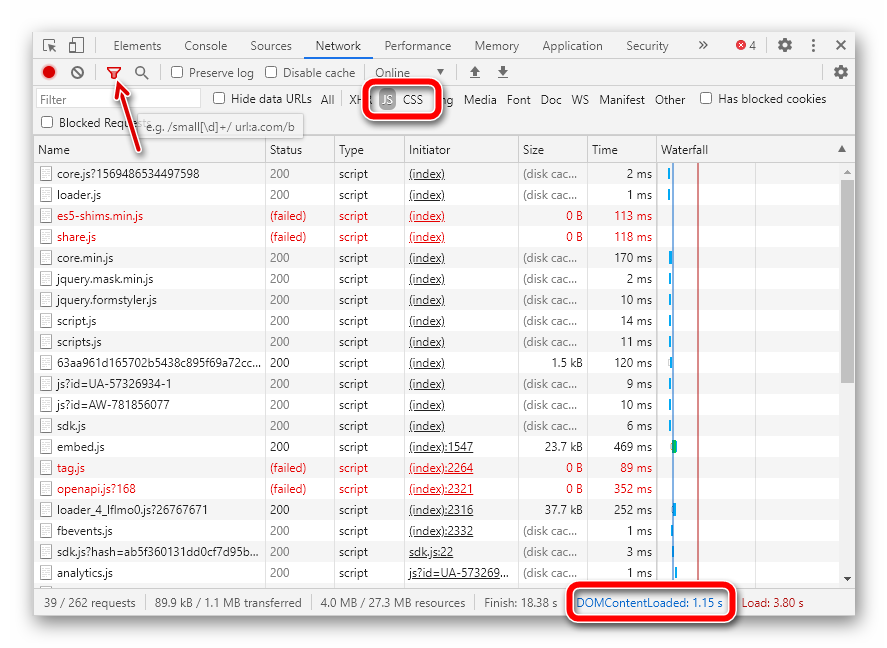
Task: Open the network search magnifier
Action: tap(141, 72)
